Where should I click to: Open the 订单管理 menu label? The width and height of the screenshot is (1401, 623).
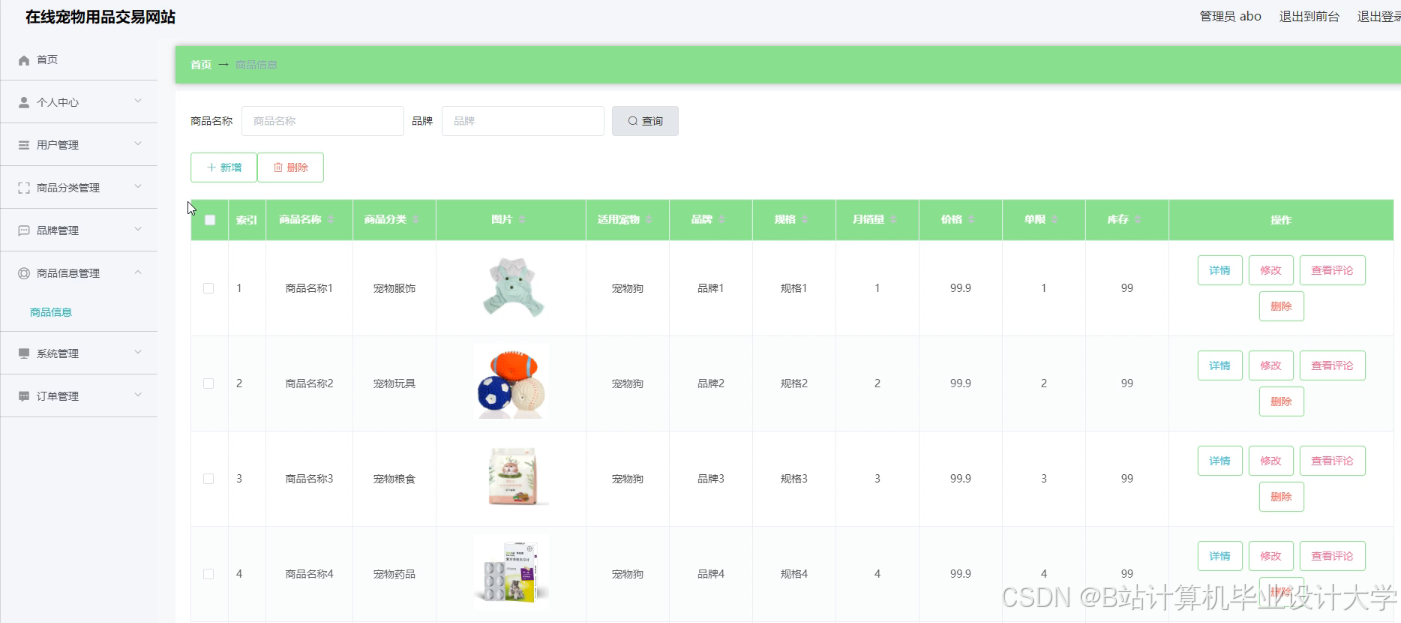point(58,396)
